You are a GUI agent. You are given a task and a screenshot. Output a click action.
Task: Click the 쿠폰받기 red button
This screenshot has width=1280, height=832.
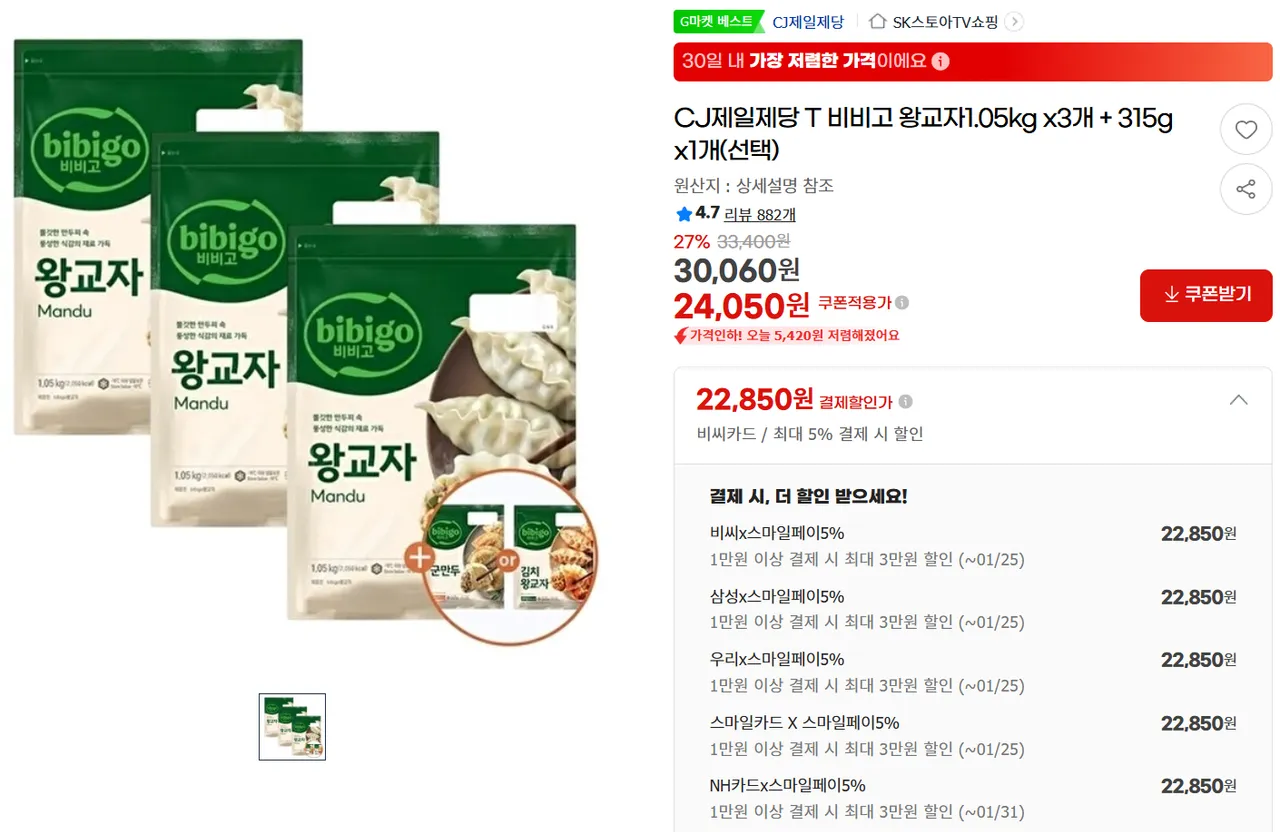1206,295
